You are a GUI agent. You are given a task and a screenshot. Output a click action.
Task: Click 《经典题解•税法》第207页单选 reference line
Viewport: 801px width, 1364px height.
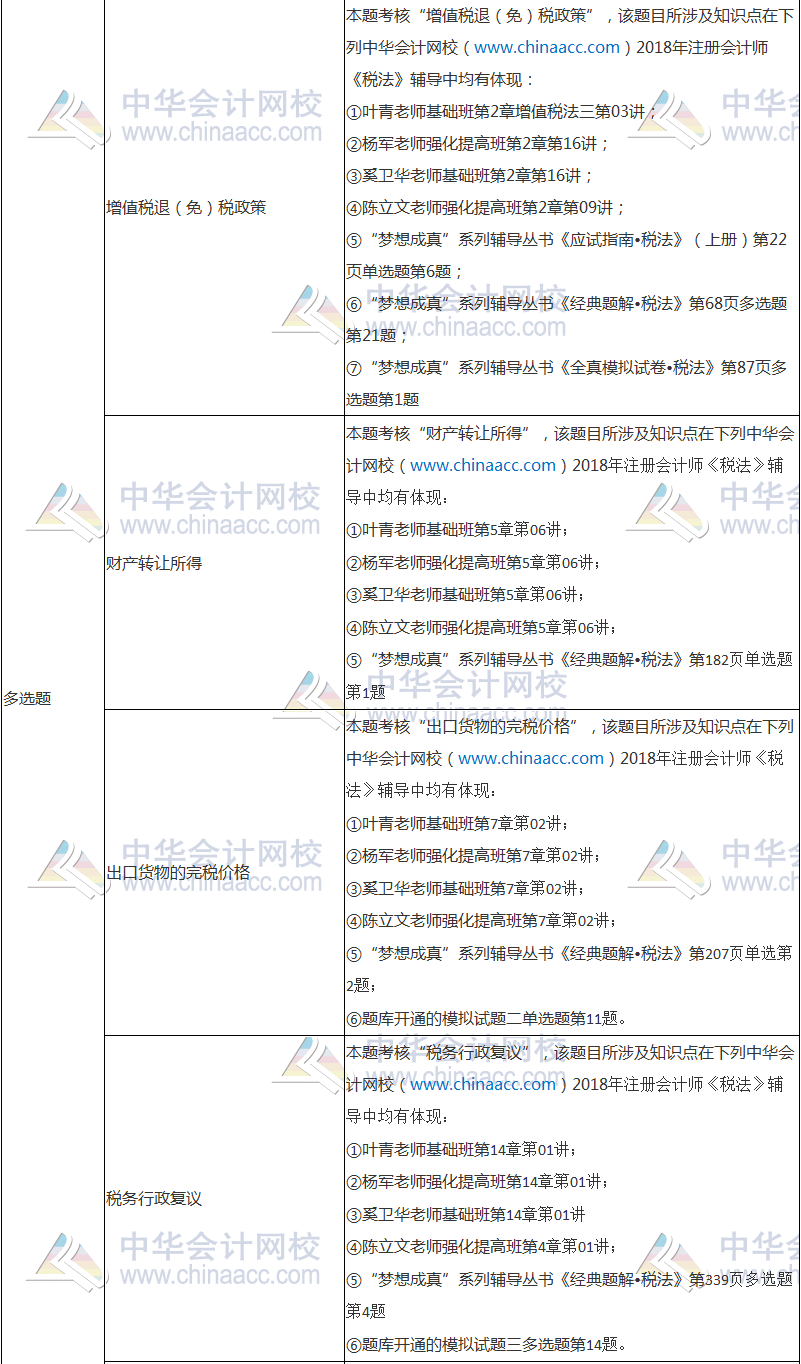[x=569, y=953]
